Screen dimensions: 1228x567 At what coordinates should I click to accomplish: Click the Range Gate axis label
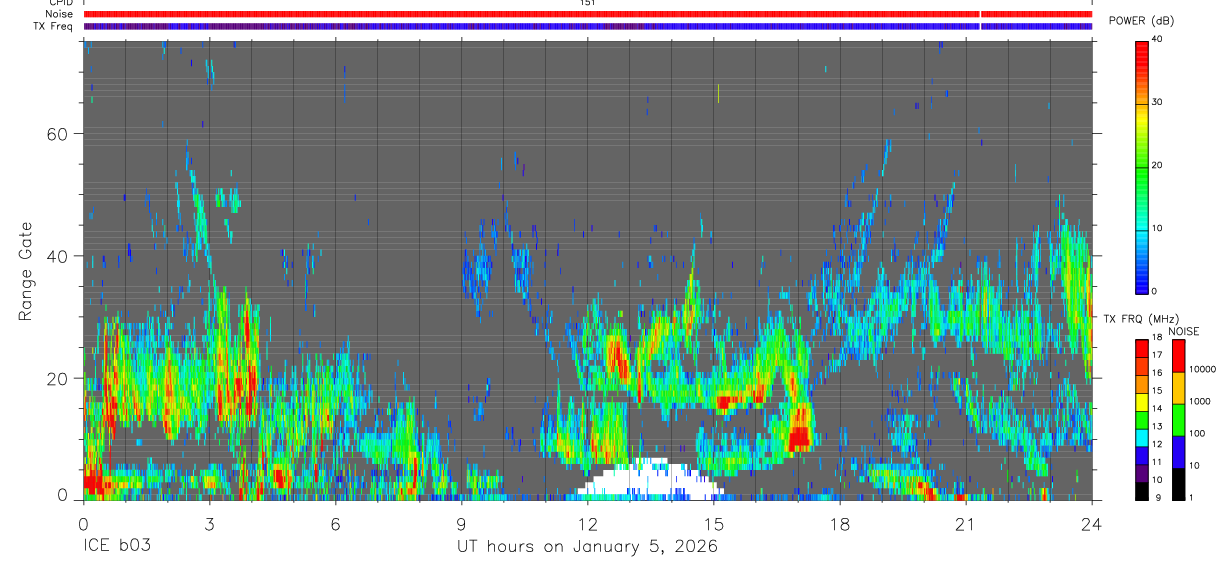tap(24, 273)
